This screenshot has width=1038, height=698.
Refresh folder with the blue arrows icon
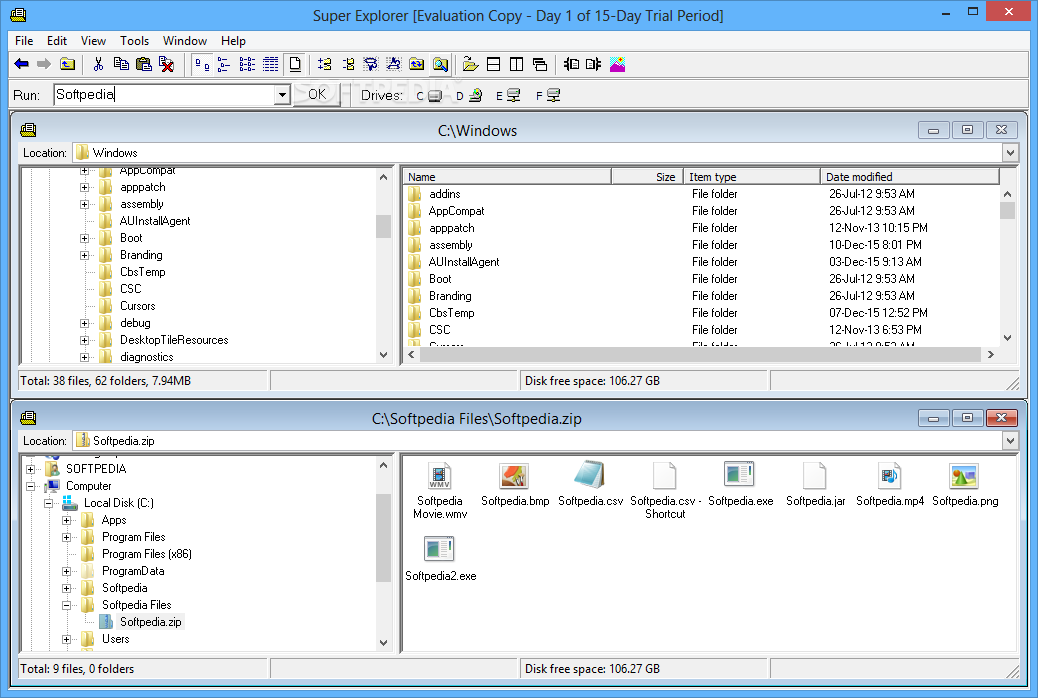(417, 64)
